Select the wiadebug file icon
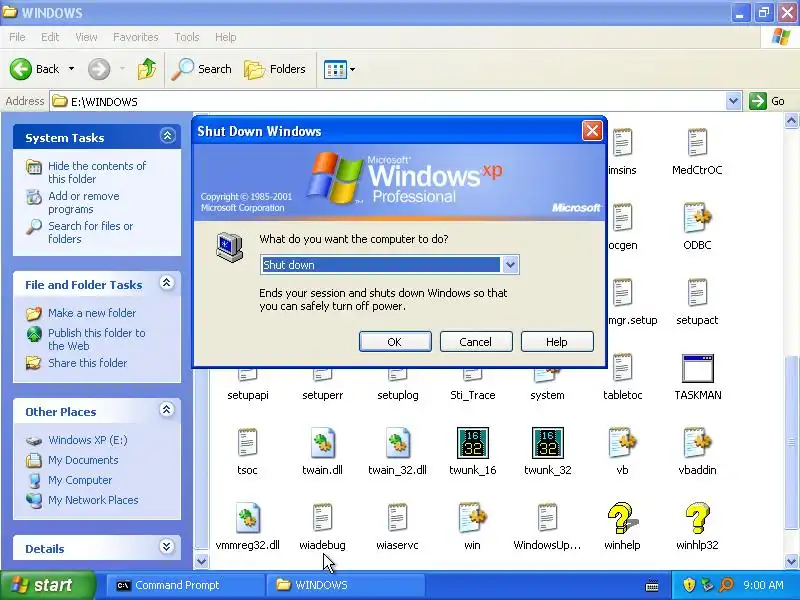Screen dimensions: 800x600 coord(322,517)
